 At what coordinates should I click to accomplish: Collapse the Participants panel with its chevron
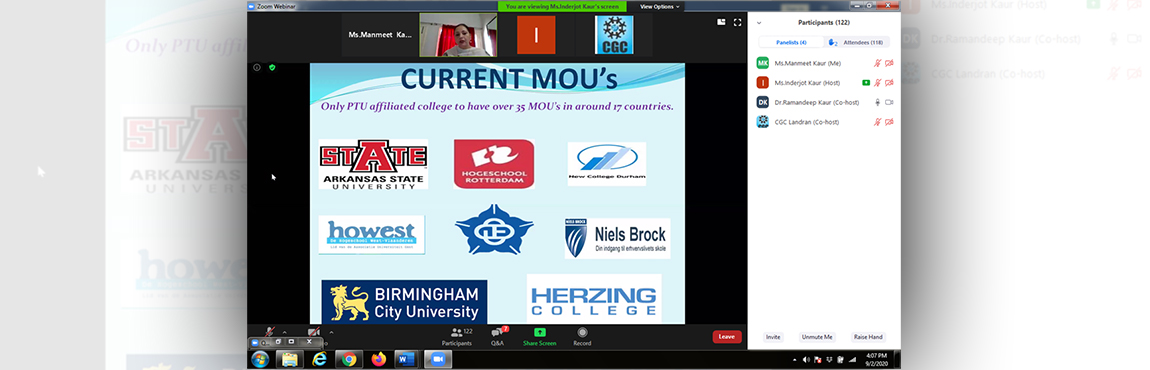click(x=759, y=23)
